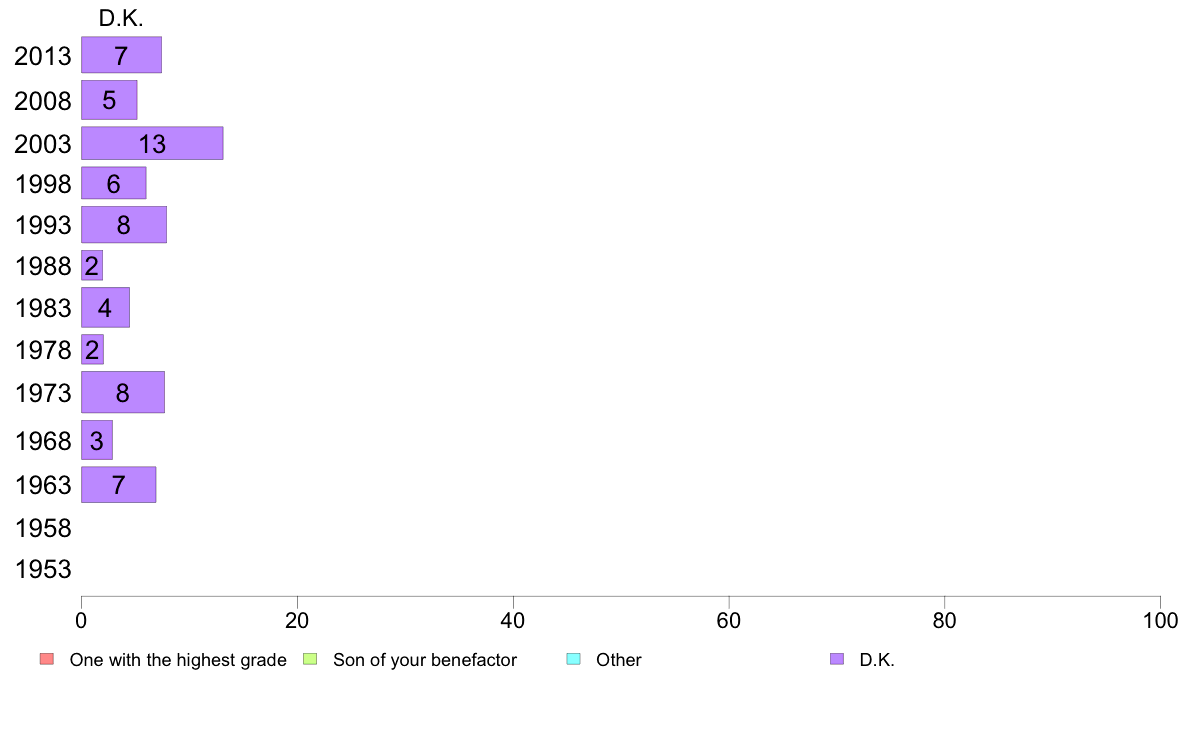Viewport: 1188px width, 736px height.
Task: Select the 1998 bar showing 6
Action: 114,183
